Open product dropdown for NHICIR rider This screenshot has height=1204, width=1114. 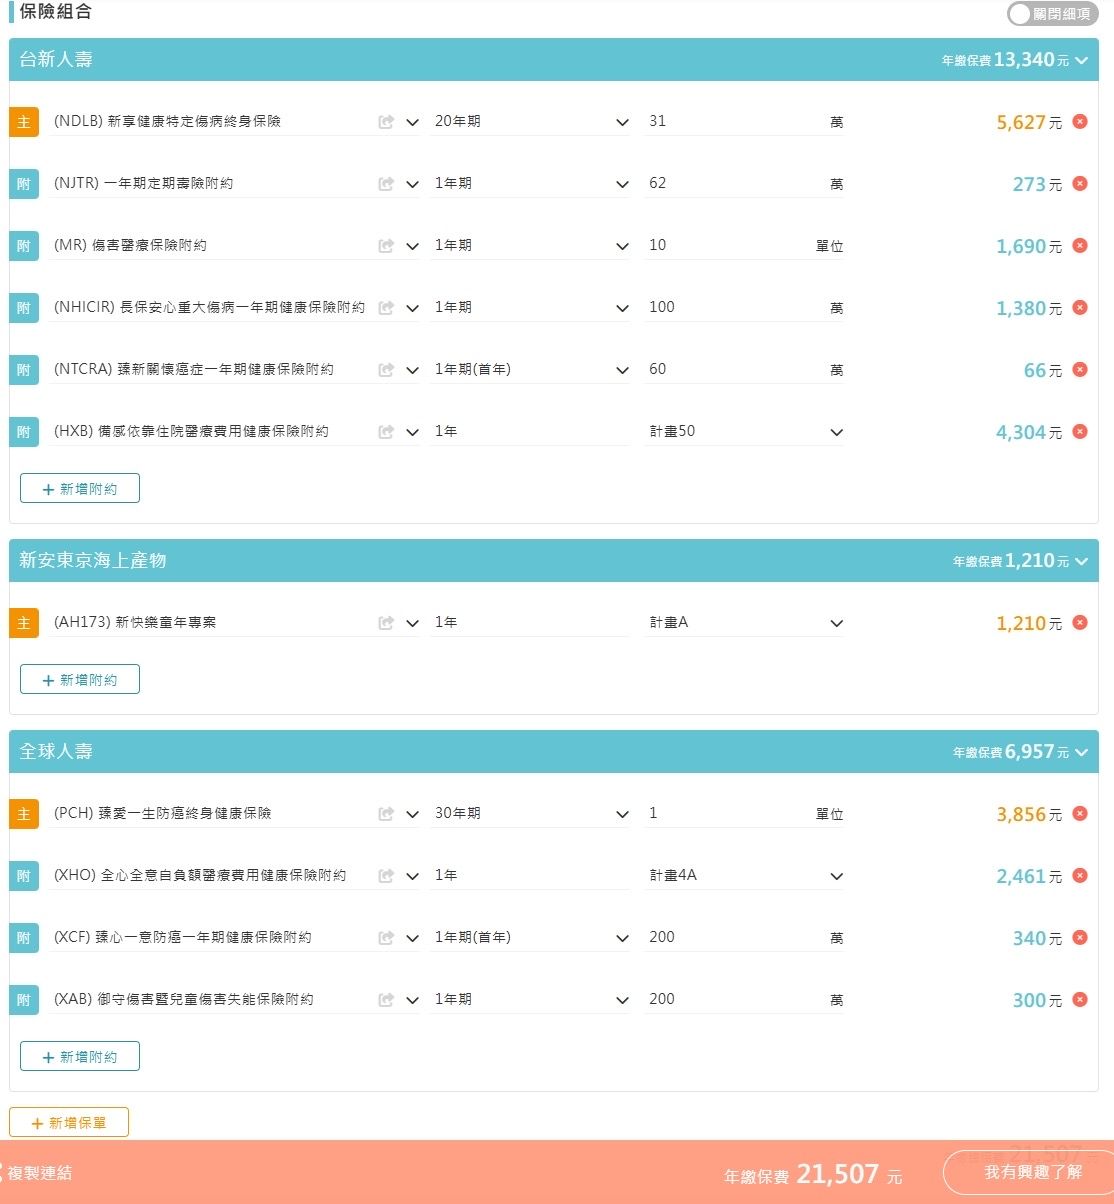click(x=412, y=308)
